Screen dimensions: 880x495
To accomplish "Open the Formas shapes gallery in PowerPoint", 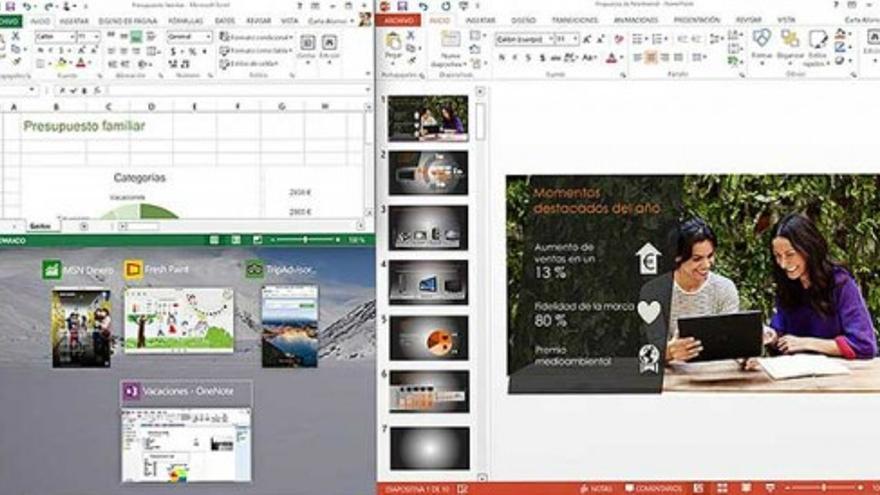I will (x=762, y=40).
